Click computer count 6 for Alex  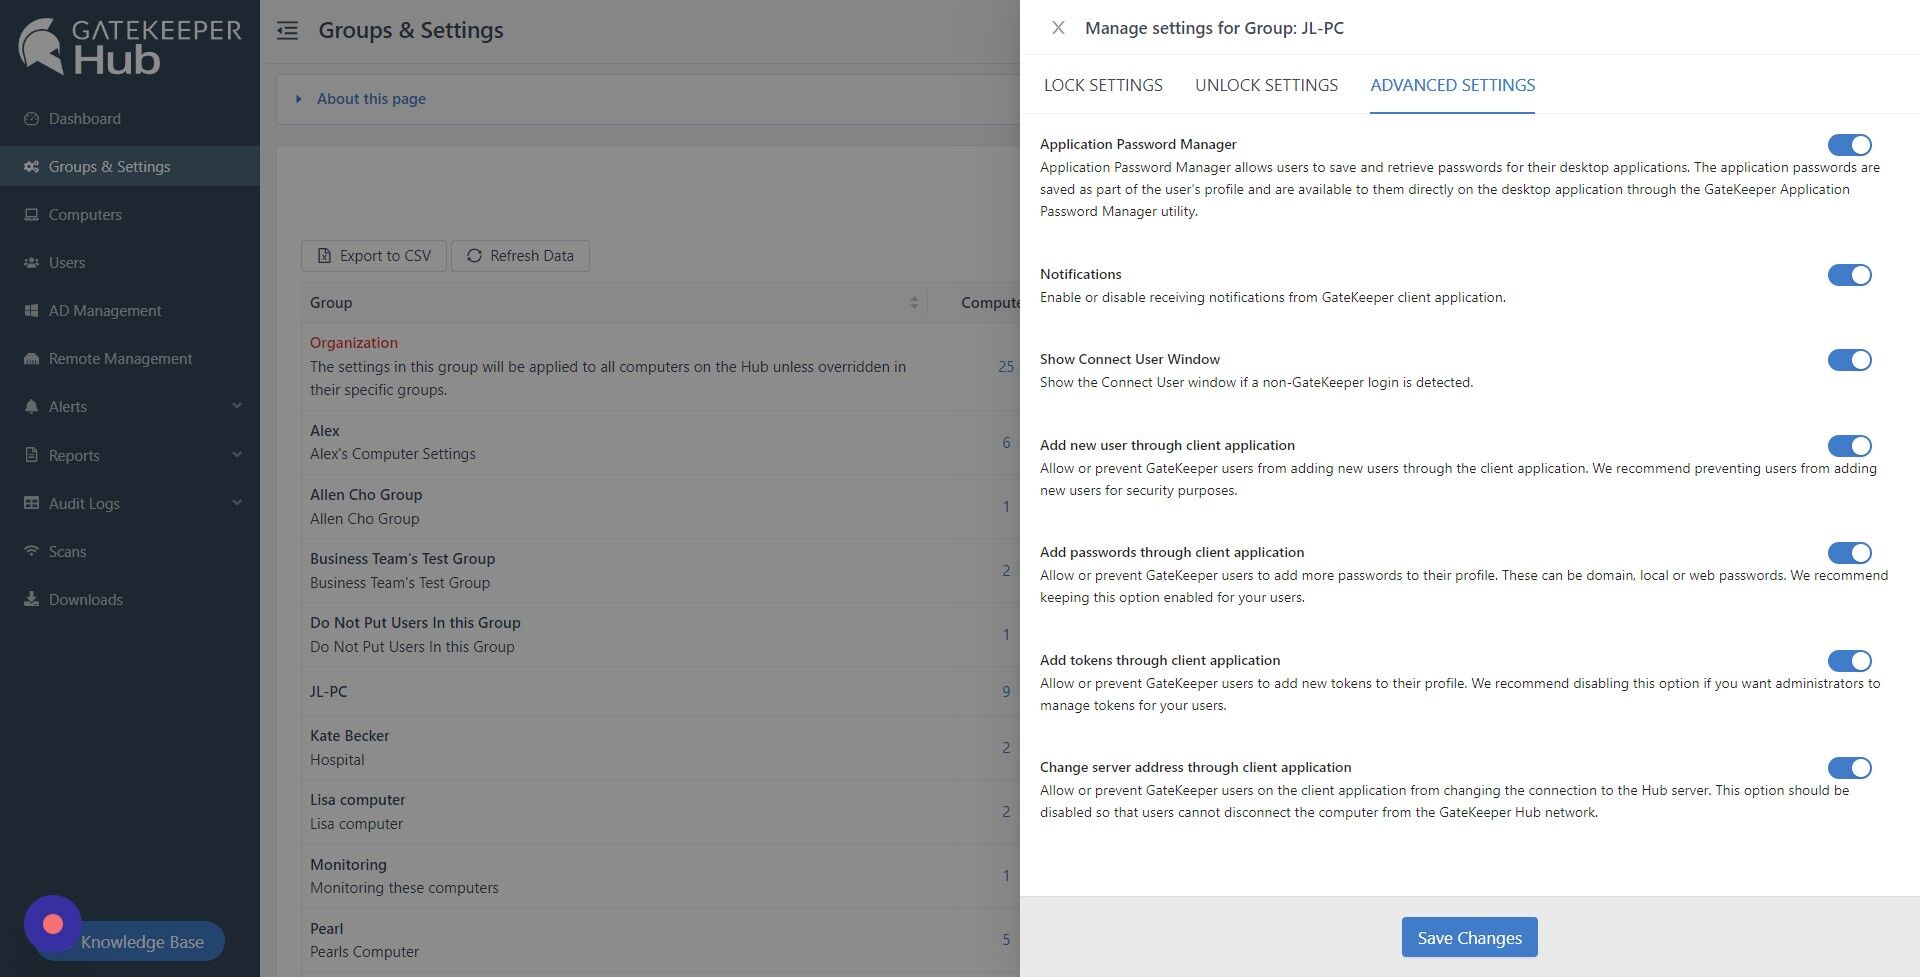(1006, 442)
